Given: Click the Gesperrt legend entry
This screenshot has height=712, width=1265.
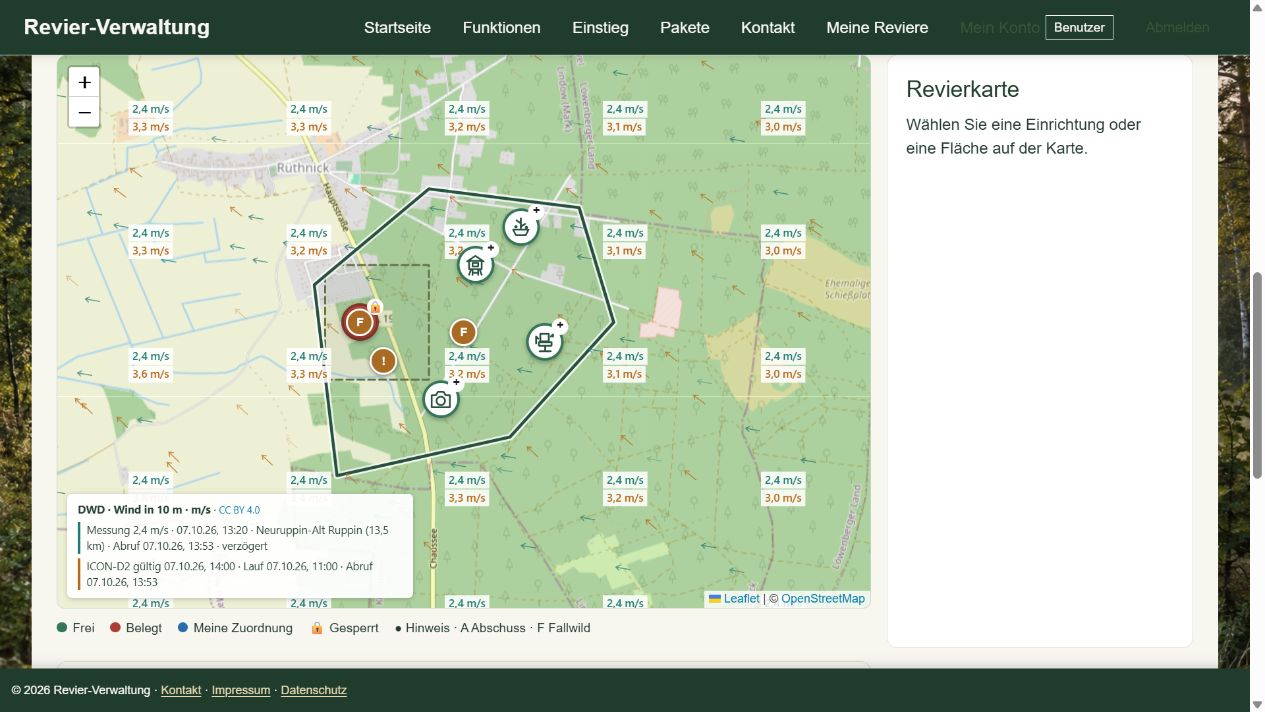Looking at the screenshot, I should 345,628.
